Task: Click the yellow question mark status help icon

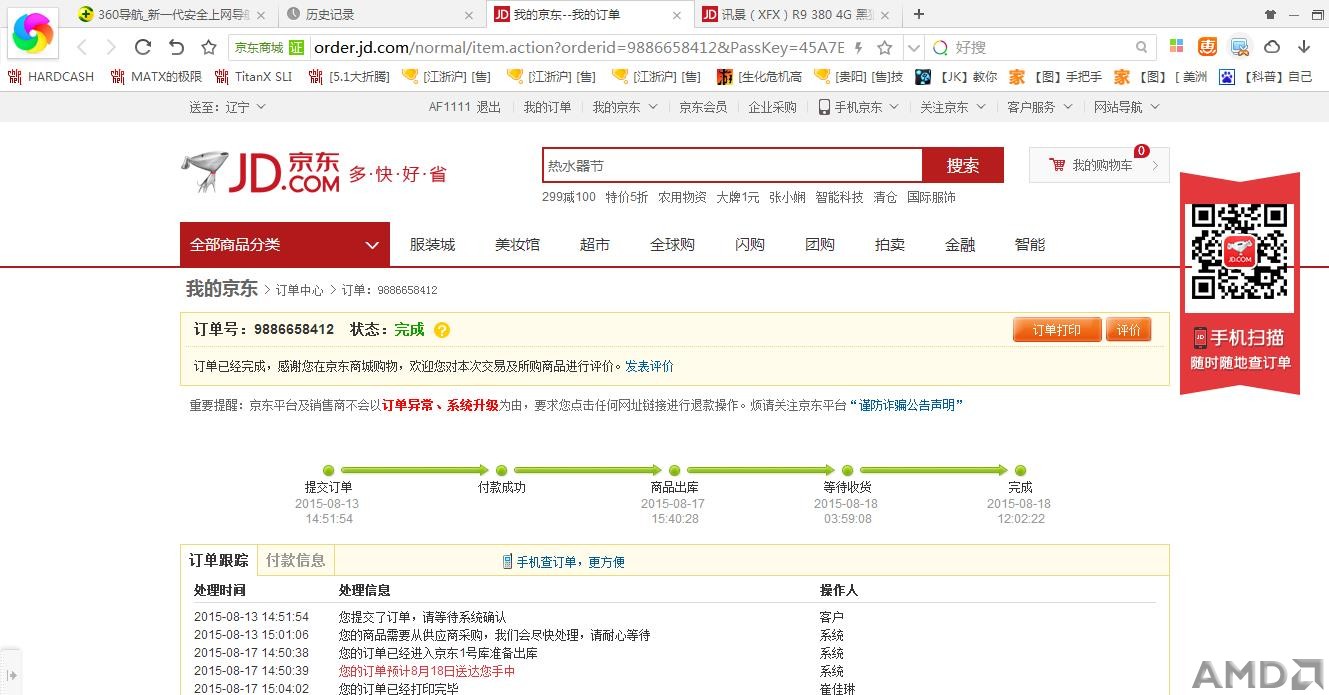Action: tap(442, 330)
